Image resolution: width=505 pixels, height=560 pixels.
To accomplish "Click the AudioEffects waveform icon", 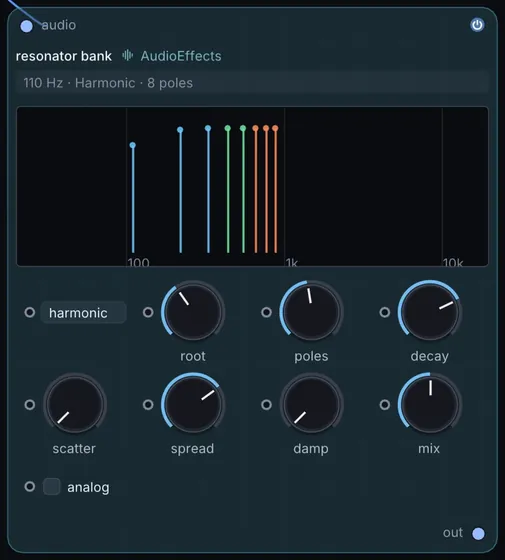I will coord(128,55).
